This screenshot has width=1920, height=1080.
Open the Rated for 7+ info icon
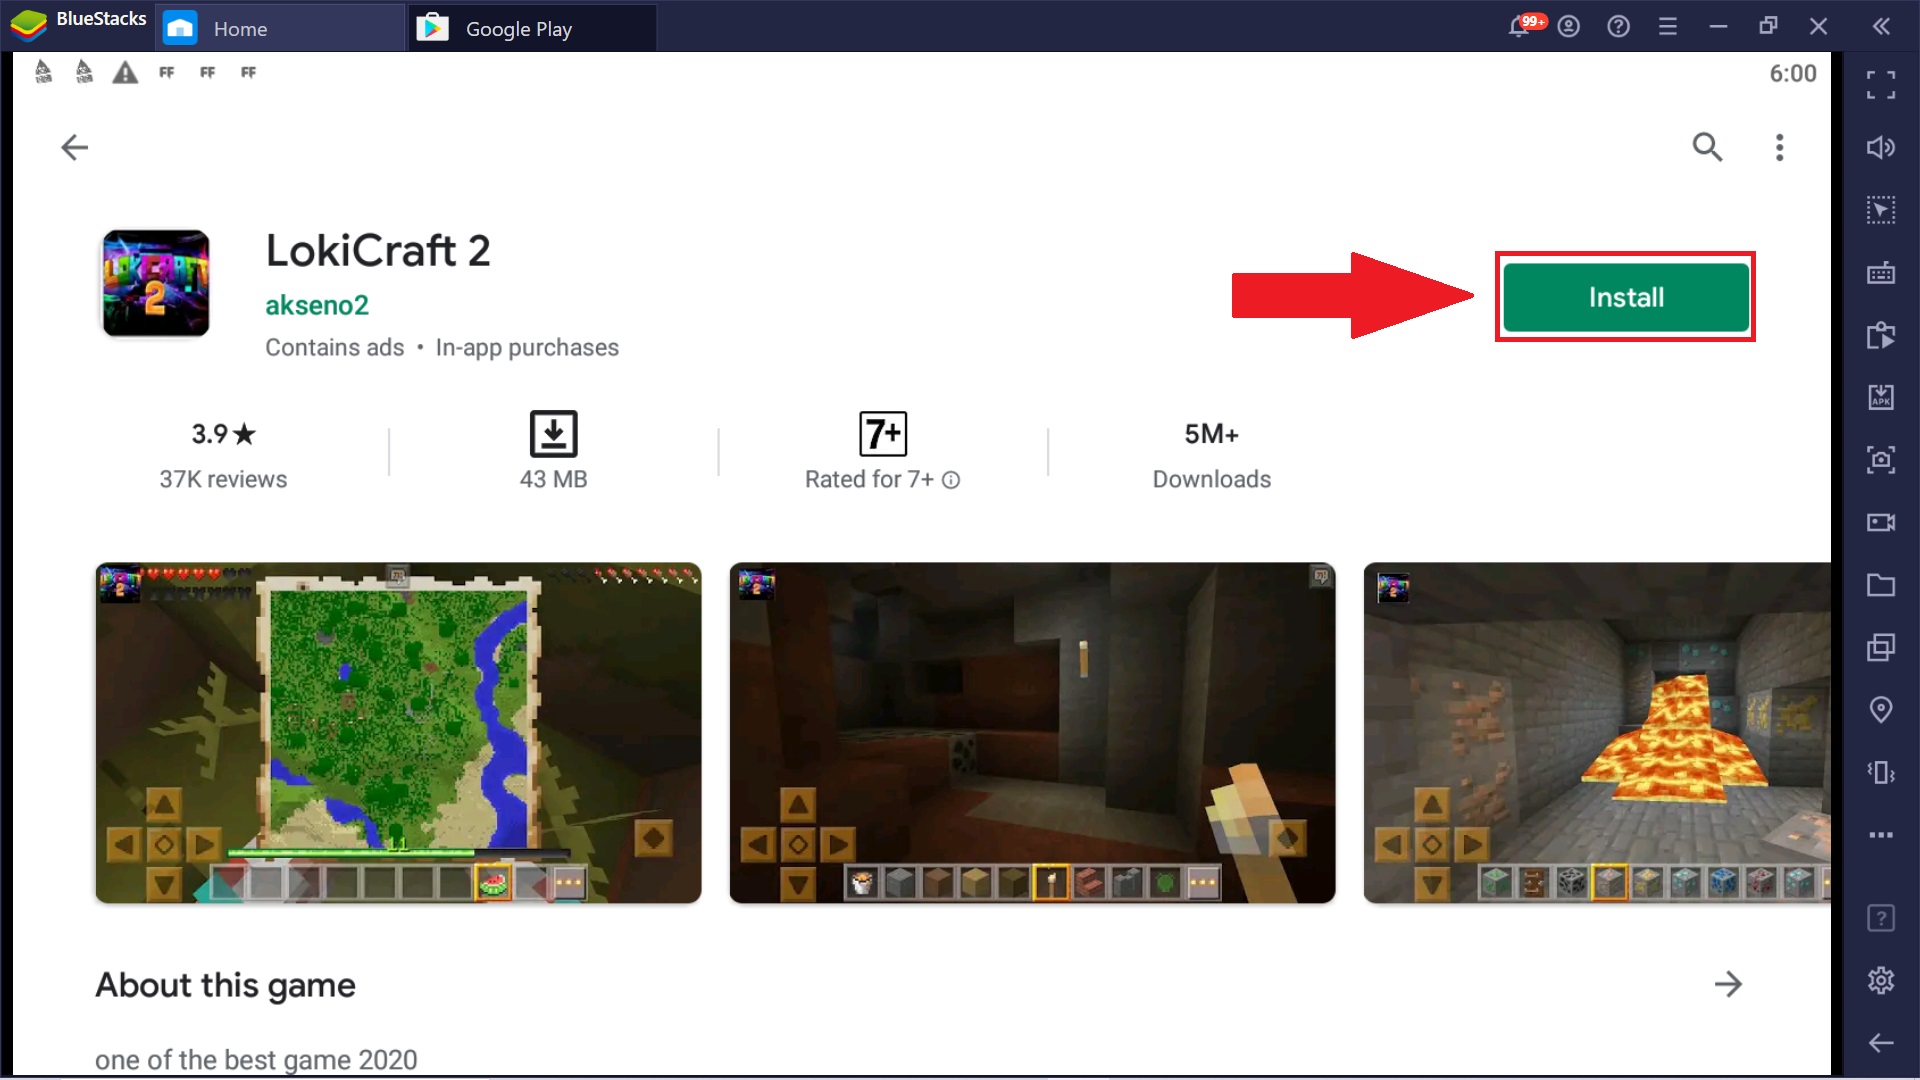tap(951, 480)
